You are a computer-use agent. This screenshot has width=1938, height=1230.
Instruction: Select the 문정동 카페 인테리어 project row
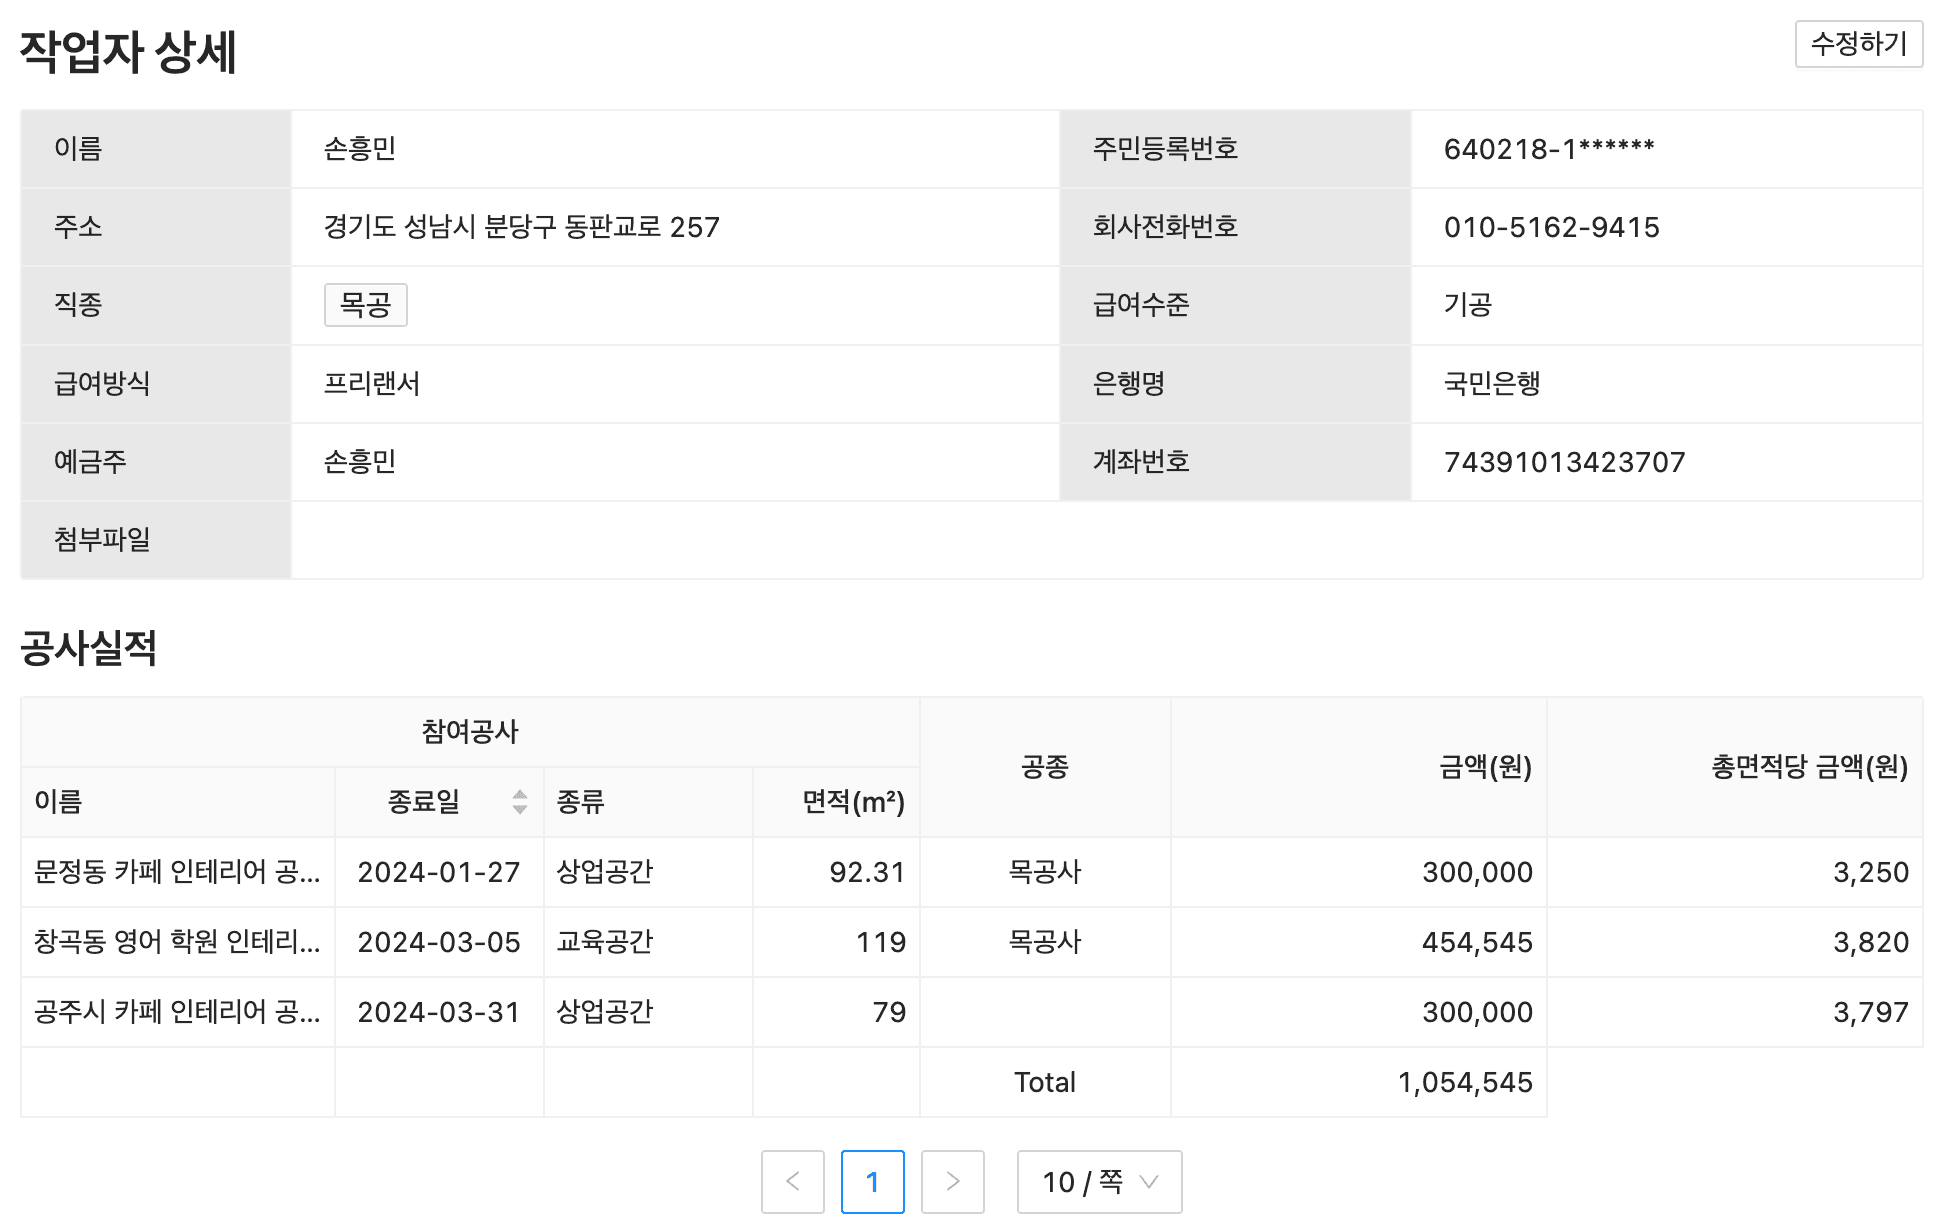pos(177,872)
